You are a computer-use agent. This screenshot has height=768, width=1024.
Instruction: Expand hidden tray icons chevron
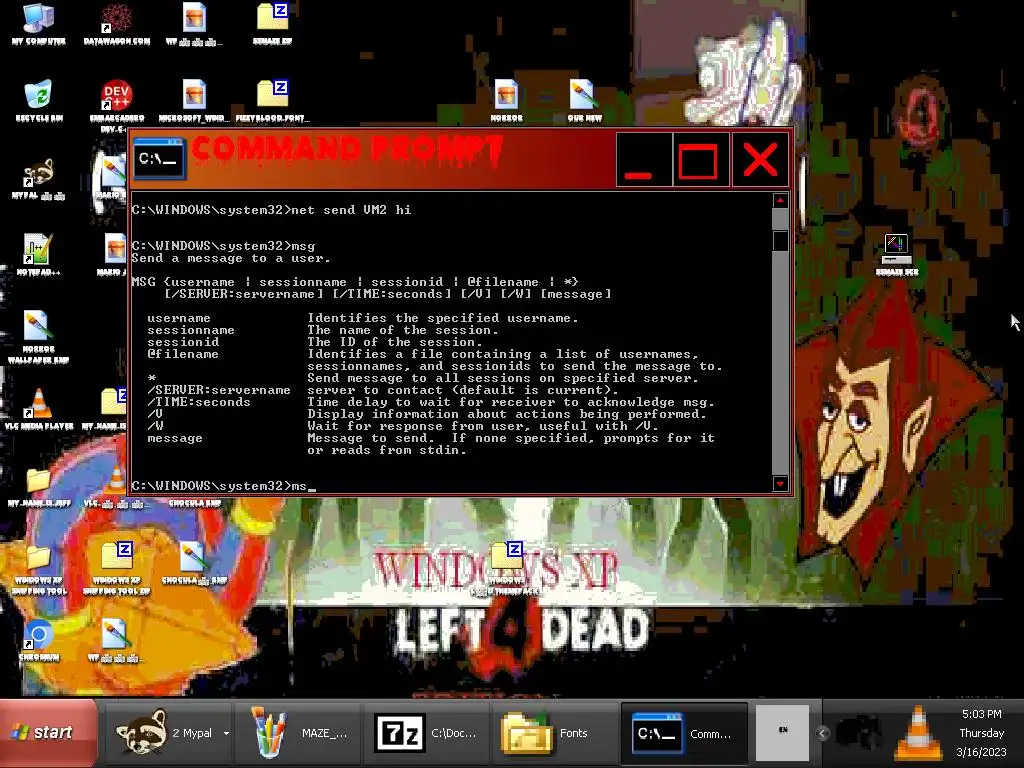[x=822, y=733]
